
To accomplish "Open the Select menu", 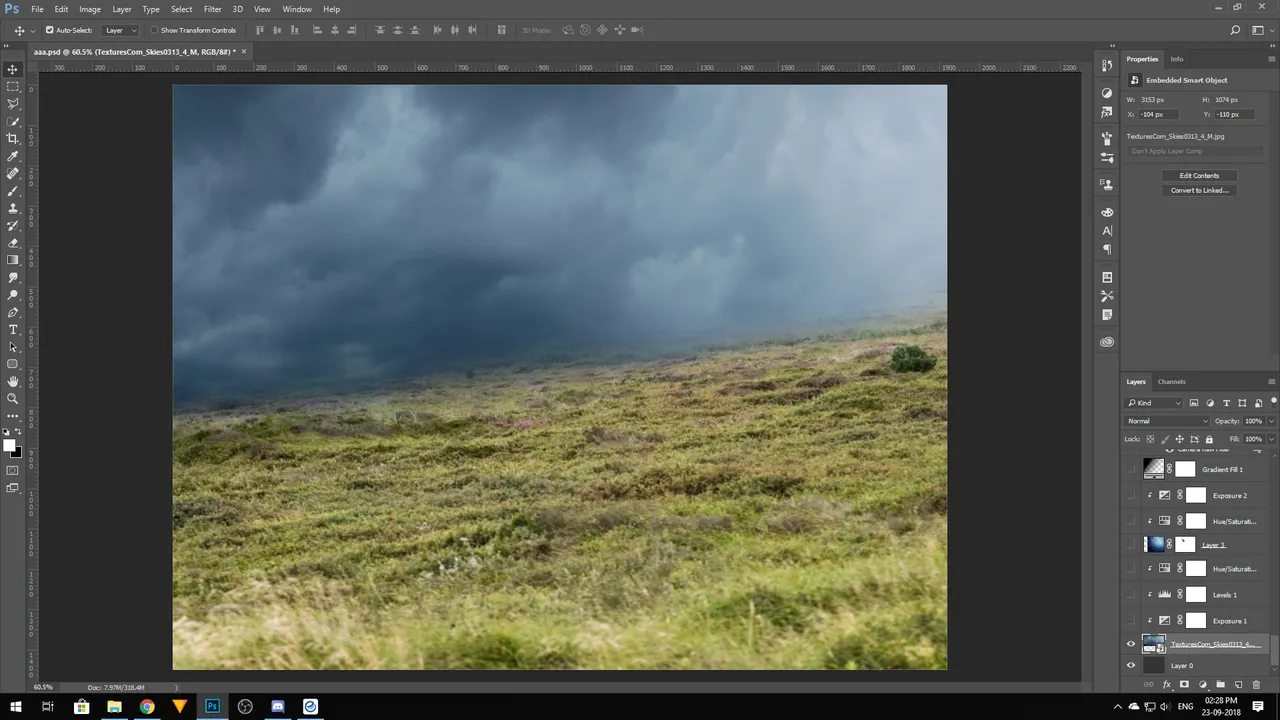I will coord(181,9).
